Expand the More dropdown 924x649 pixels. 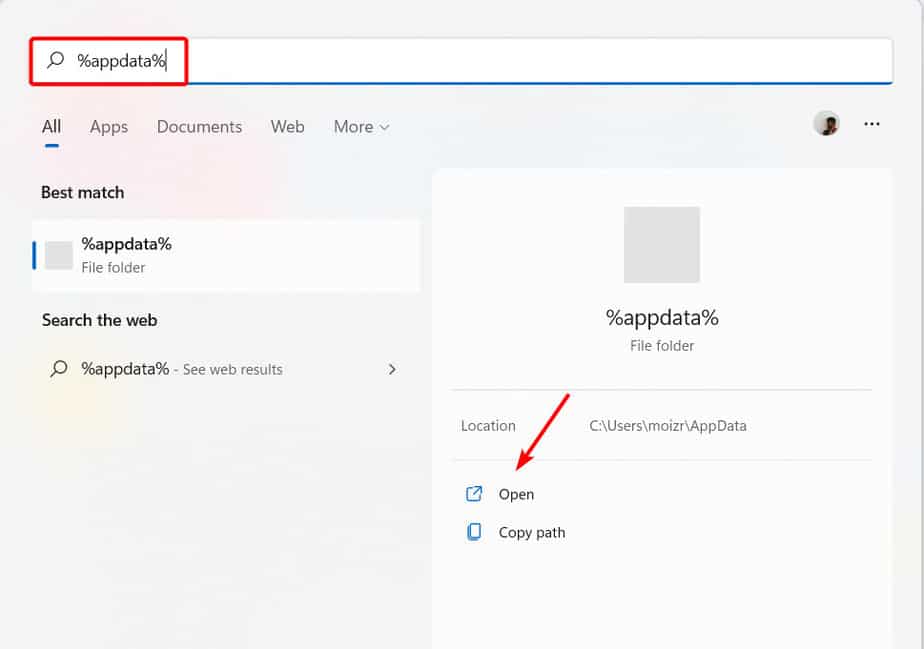(x=361, y=127)
